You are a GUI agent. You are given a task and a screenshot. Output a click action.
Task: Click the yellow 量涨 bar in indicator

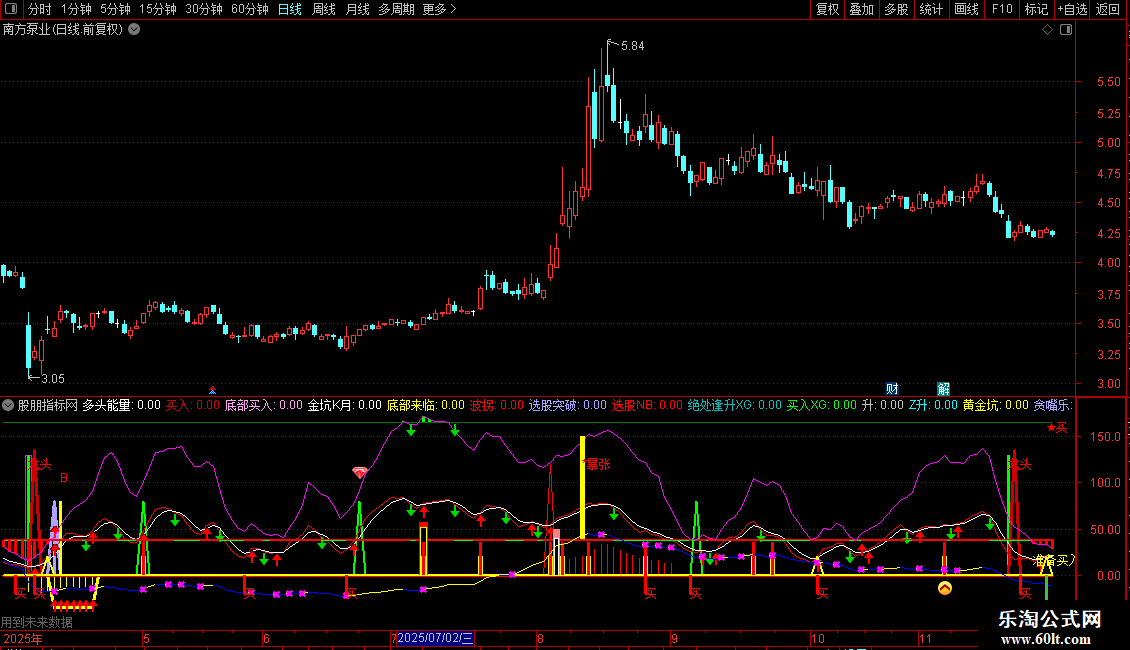click(582, 488)
